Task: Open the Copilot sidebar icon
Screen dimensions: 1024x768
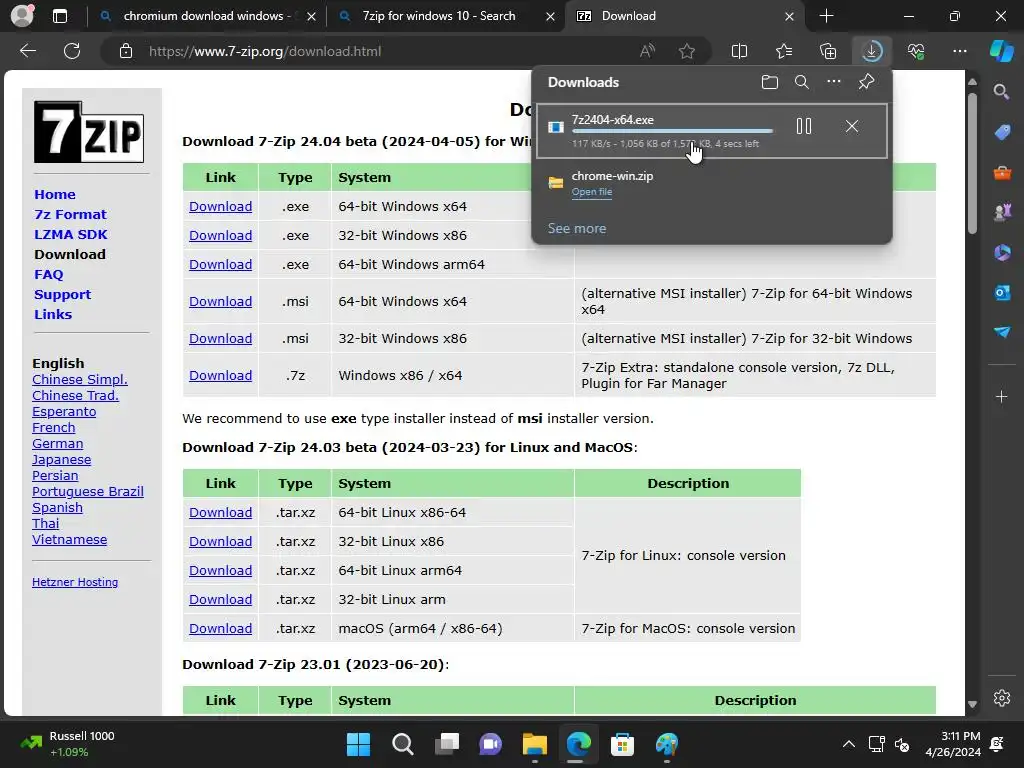Action: click(x=1001, y=51)
